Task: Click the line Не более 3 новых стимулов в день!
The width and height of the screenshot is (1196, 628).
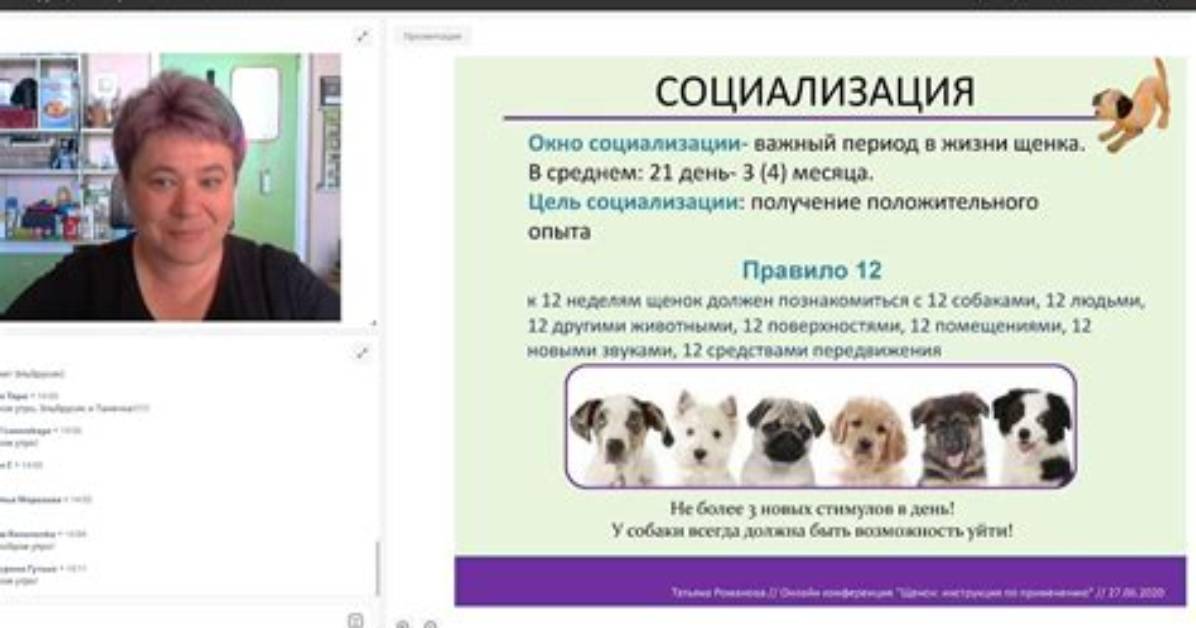Action: (812, 508)
